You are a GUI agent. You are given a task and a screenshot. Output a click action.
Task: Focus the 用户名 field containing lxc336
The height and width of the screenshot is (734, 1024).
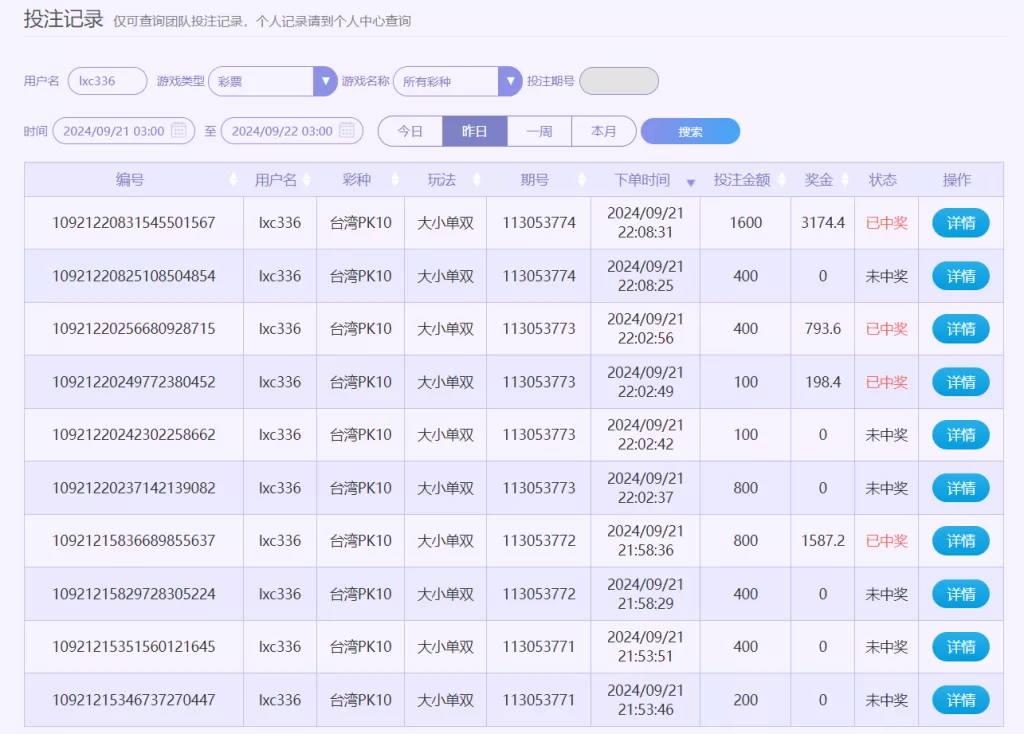[107, 81]
